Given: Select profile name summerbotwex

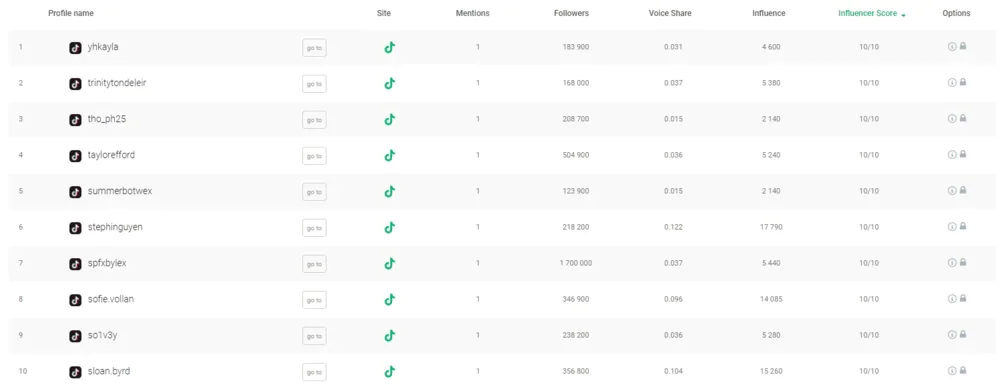Looking at the screenshot, I should pos(120,191).
